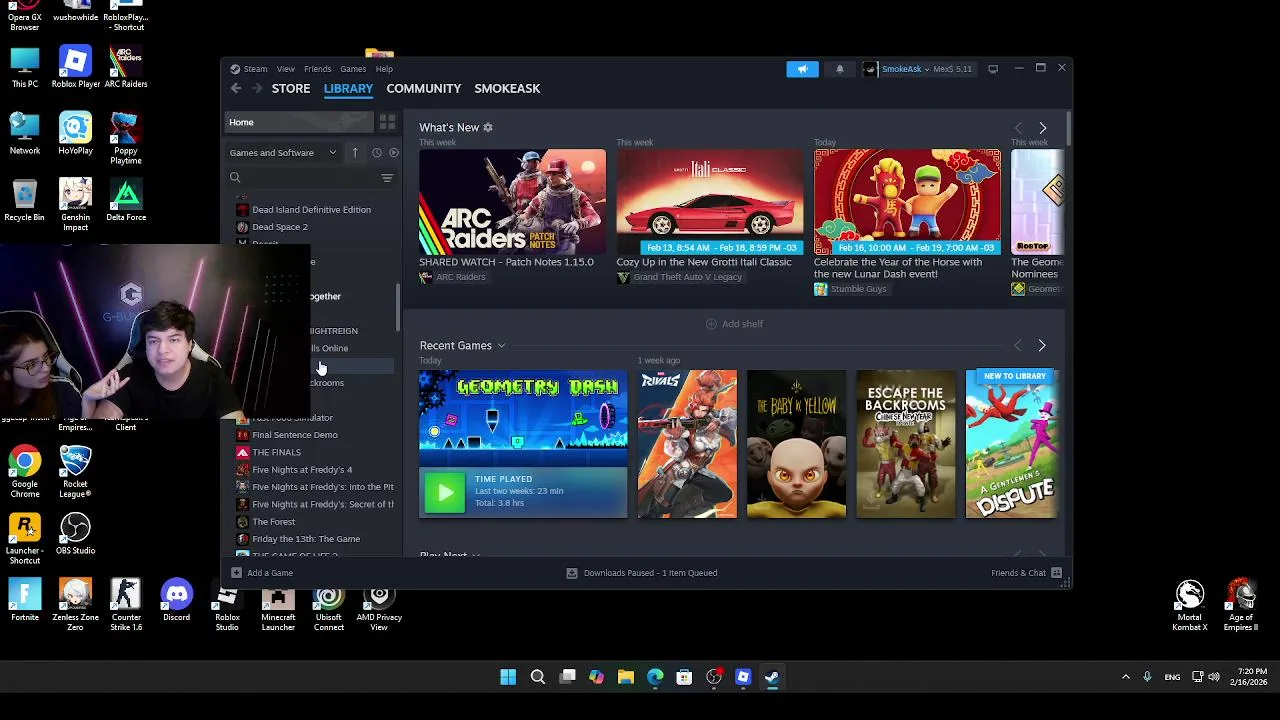
Task: Open File Explorer from taskbar
Action: (625, 677)
